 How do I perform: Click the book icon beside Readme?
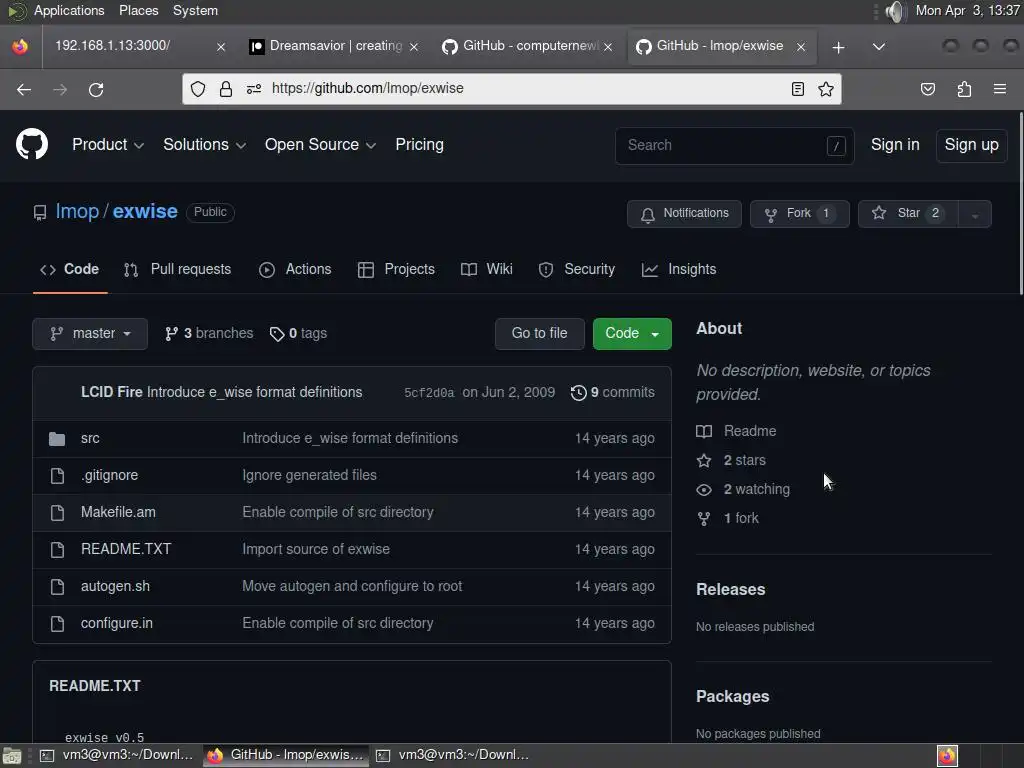coord(704,431)
